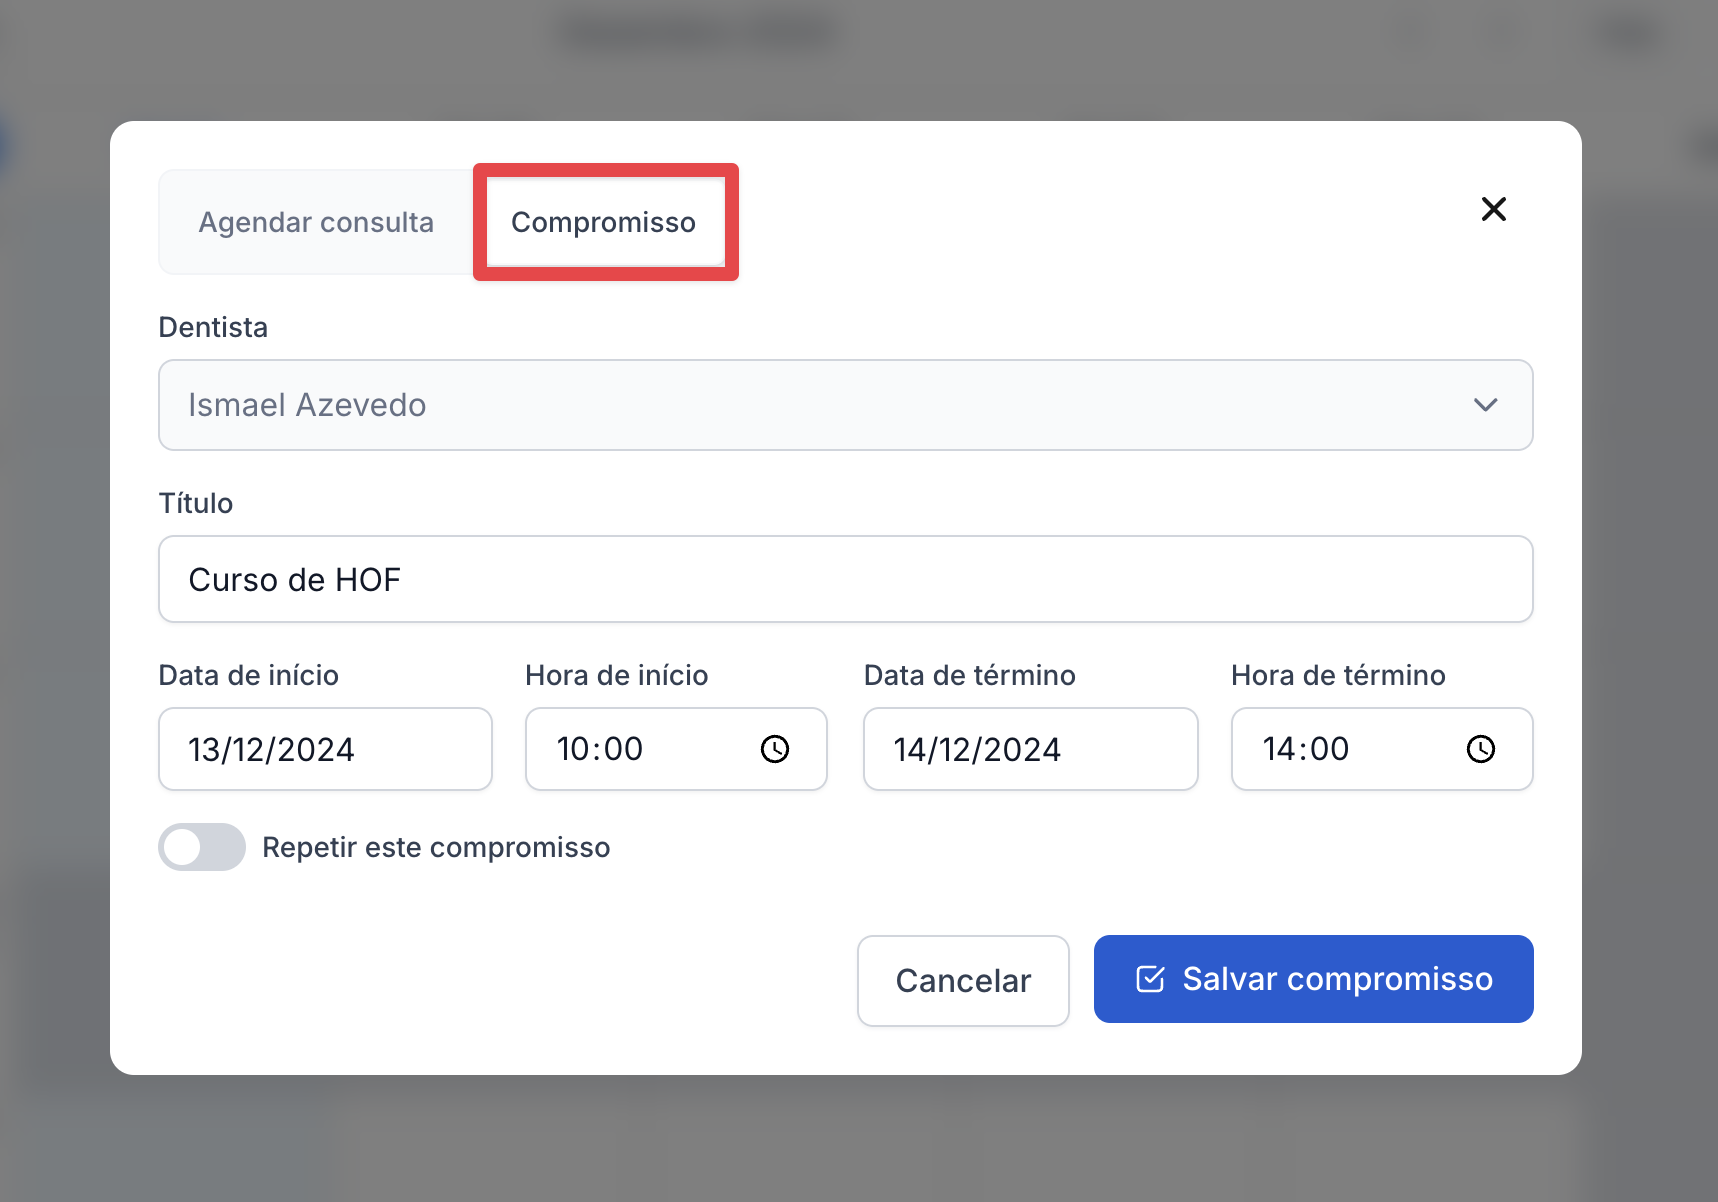Click the check icon on Salvar compromisso
This screenshot has width=1718, height=1202.
pyautogui.click(x=1150, y=979)
